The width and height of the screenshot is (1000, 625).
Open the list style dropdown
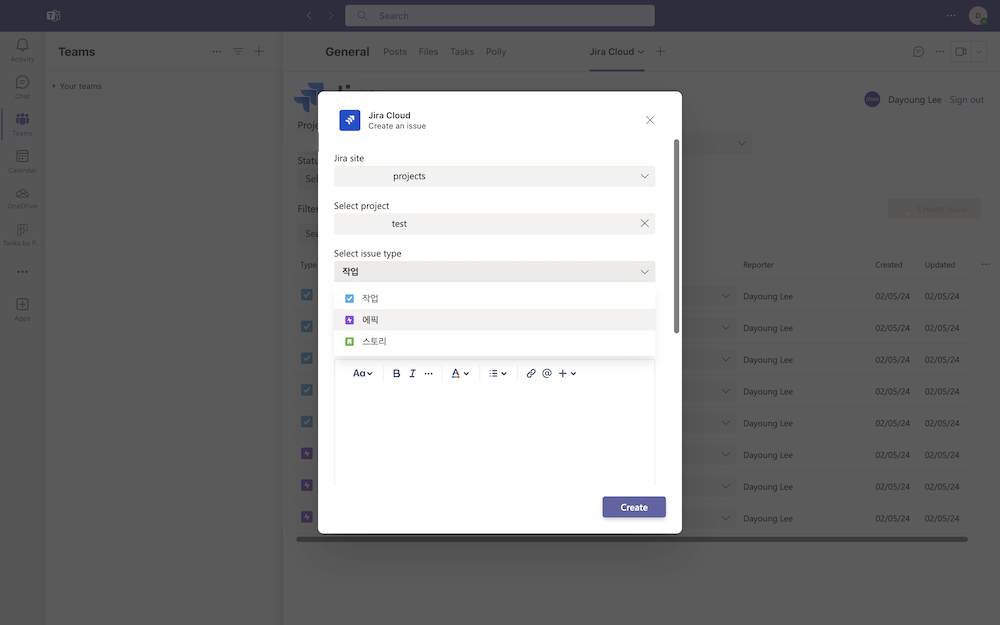(497, 374)
